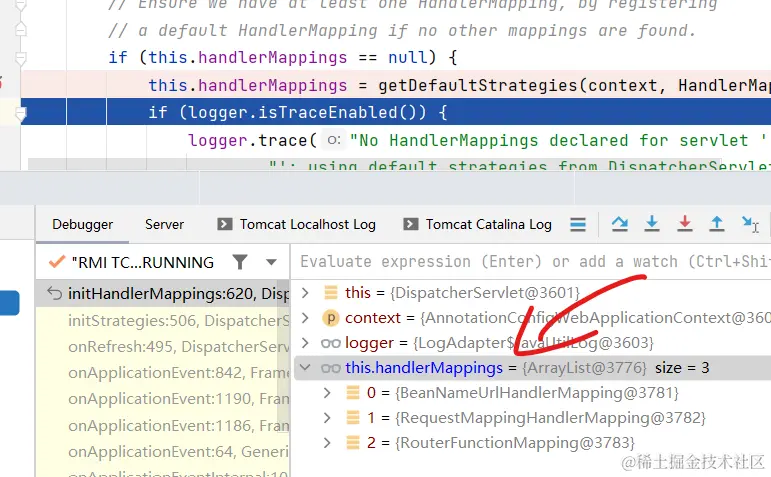The height and width of the screenshot is (477, 771).
Task: Click the 'if (this.handlerMappings == null)' line
Action: [x=283, y=58]
